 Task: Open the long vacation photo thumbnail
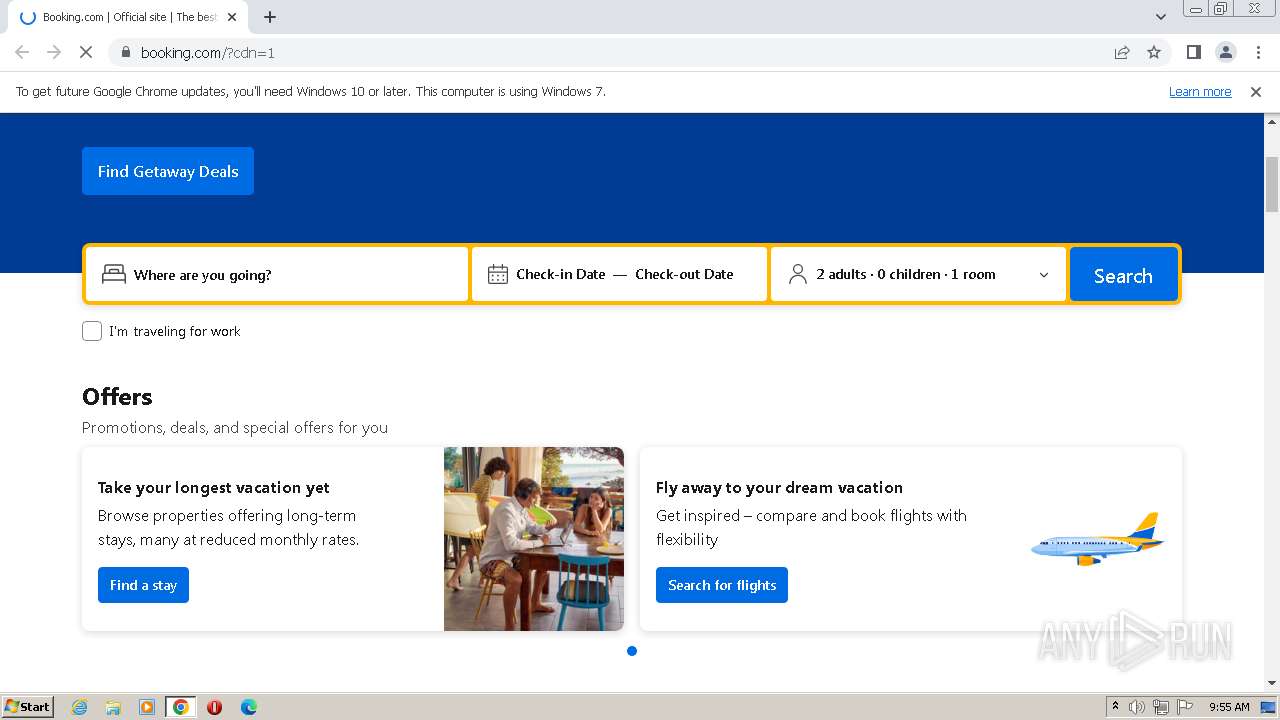tap(534, 539)
